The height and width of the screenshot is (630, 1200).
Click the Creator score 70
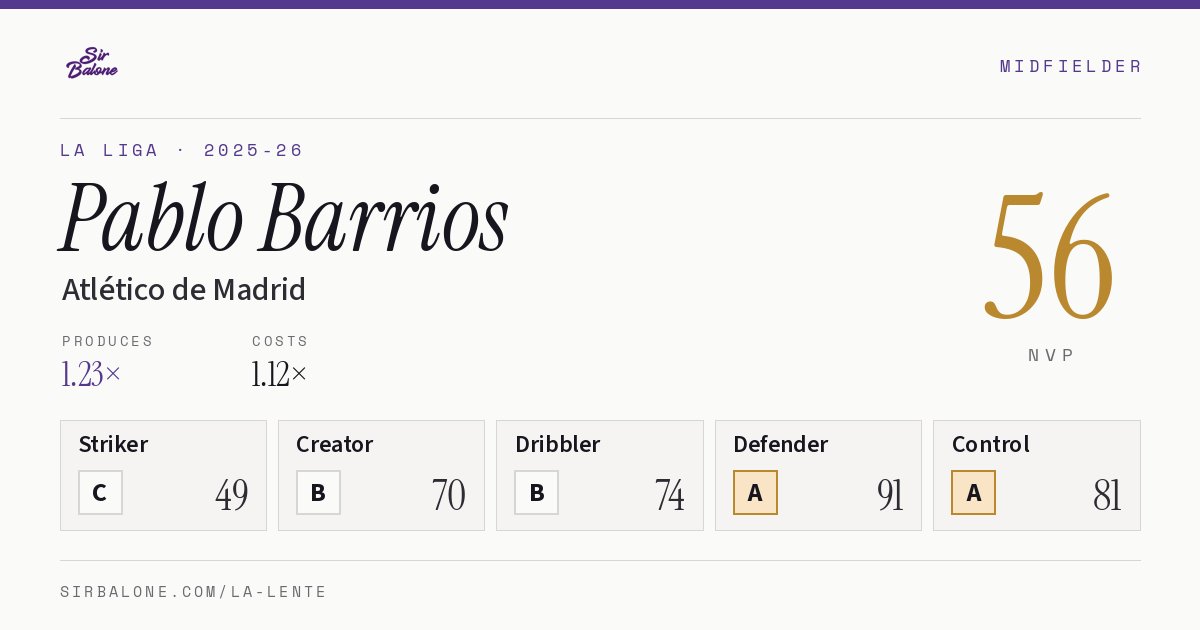[x=449, y=494]
